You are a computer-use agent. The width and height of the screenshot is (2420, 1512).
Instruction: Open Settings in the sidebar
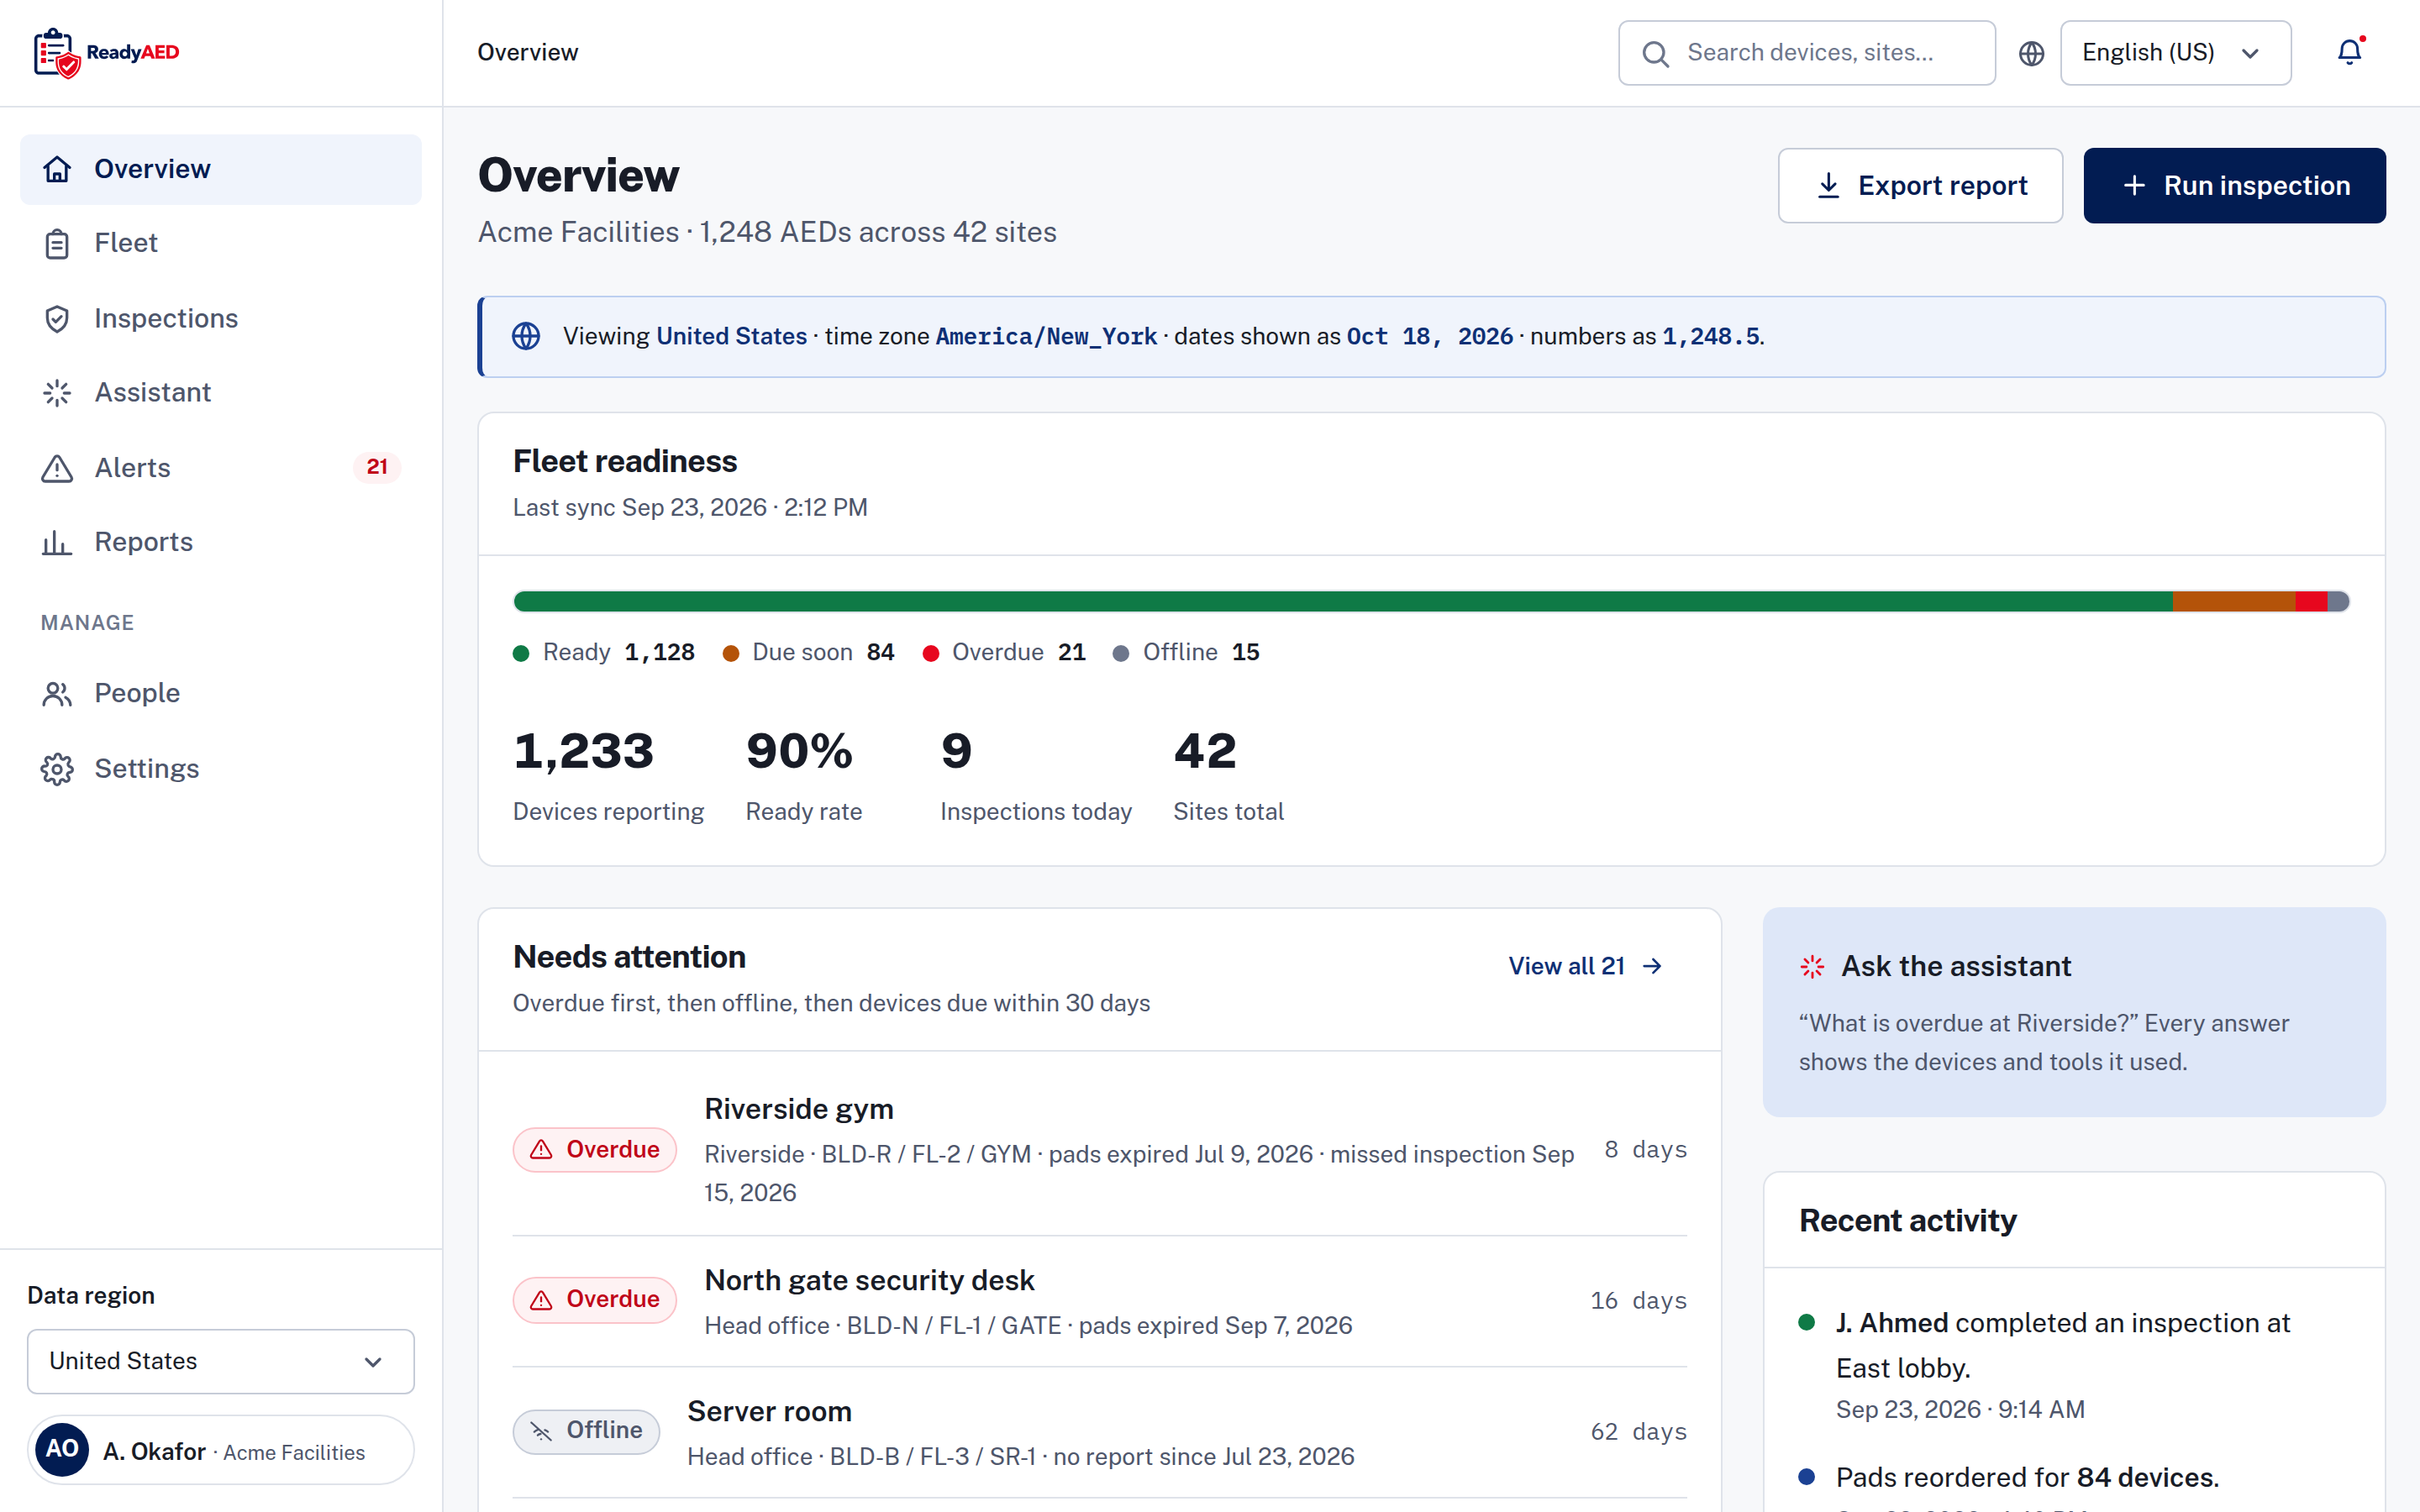click(221, 769)
